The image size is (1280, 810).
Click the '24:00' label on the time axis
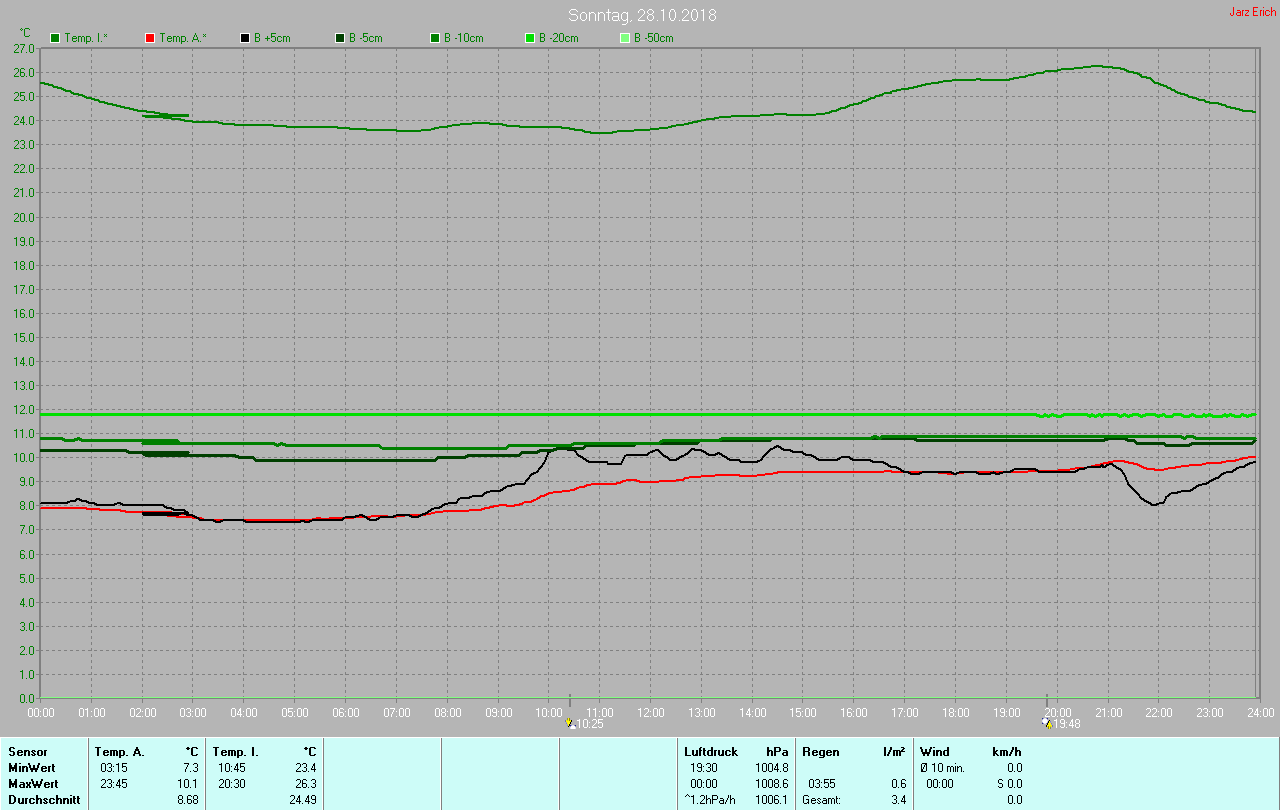[1259, 712]
